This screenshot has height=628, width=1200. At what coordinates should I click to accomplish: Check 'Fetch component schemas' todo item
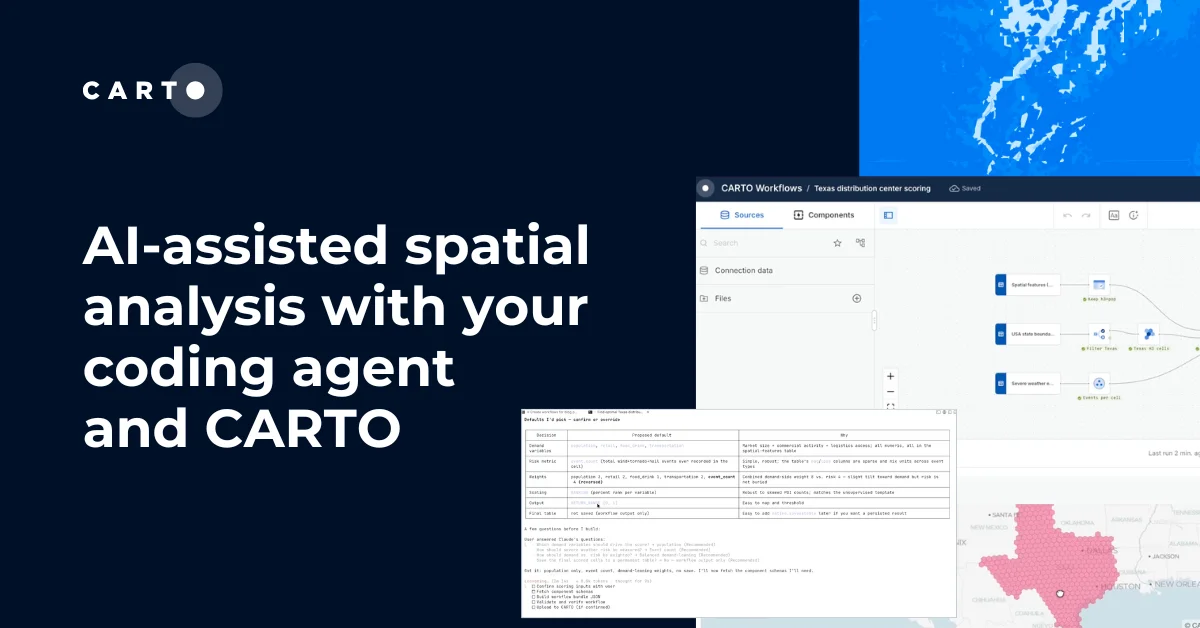click(x=564, y=591)
